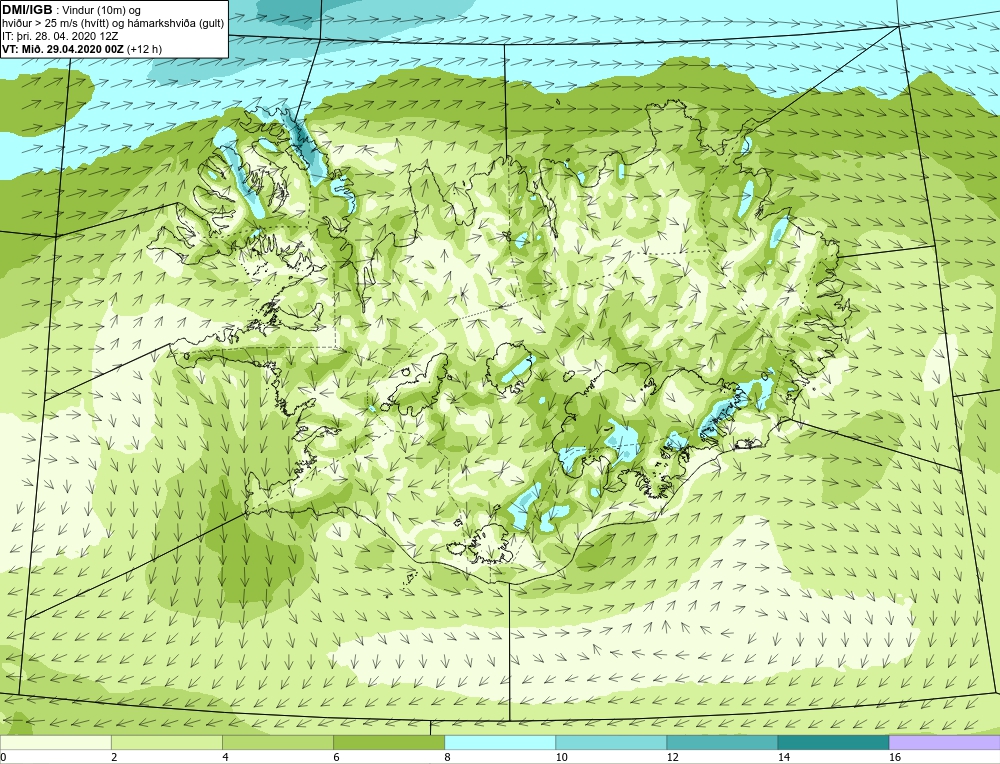1000x764 pixels.
Task: Click legend label '4' on the scale
Action: [x=225, y=757]
